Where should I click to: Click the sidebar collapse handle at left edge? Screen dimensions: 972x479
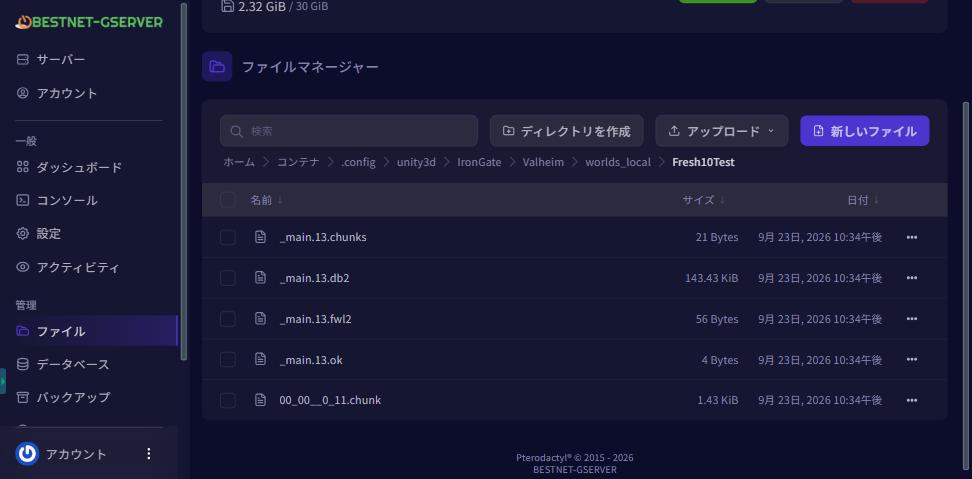2,381
